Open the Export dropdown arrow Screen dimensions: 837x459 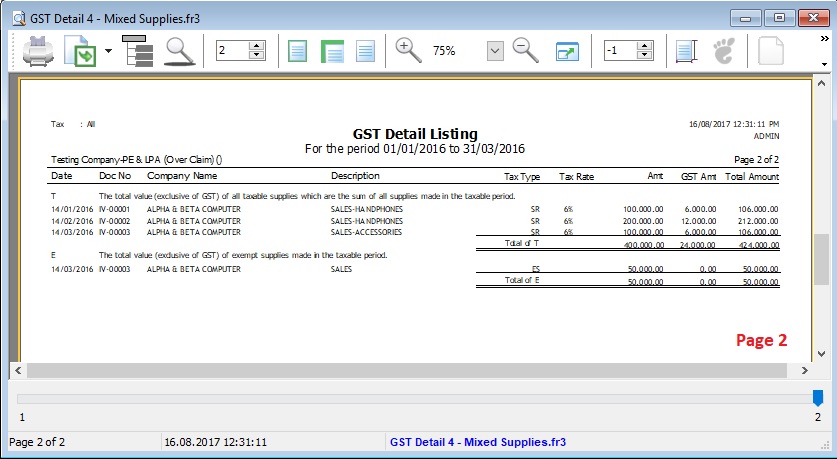(x=107, y=51)
